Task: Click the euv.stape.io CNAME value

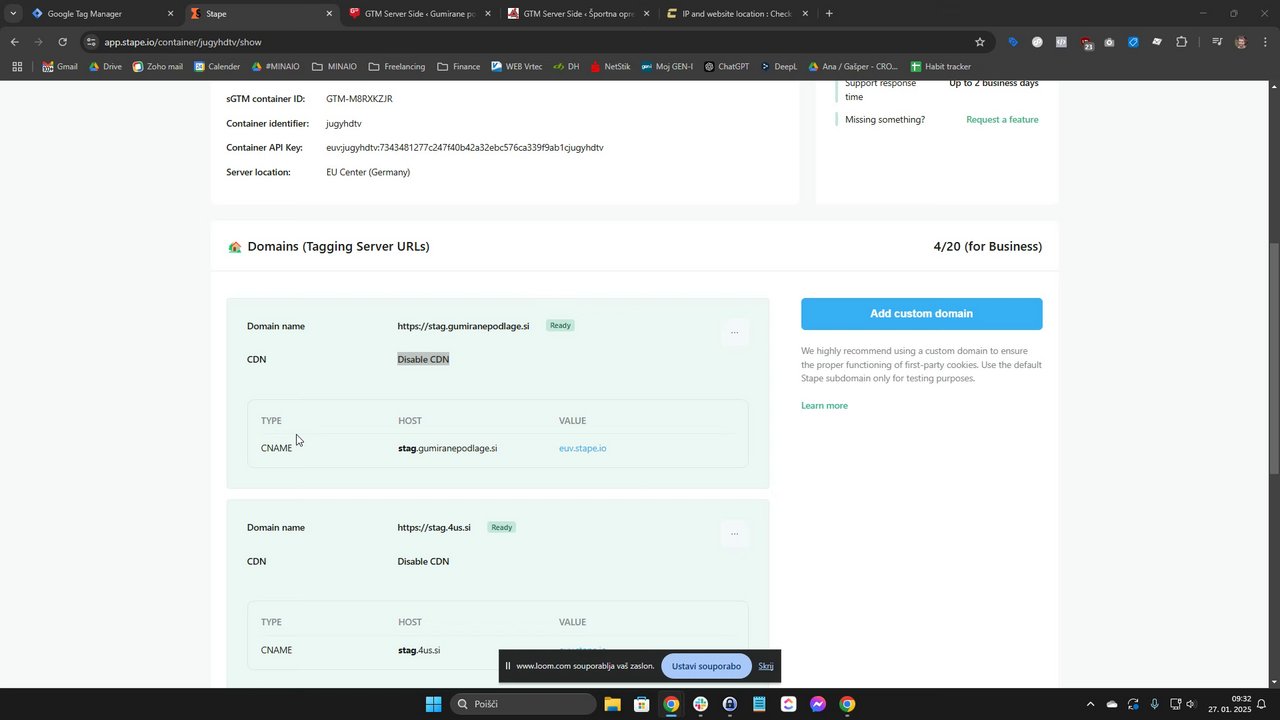Action: pyautogui.click(x=582, y=448)
